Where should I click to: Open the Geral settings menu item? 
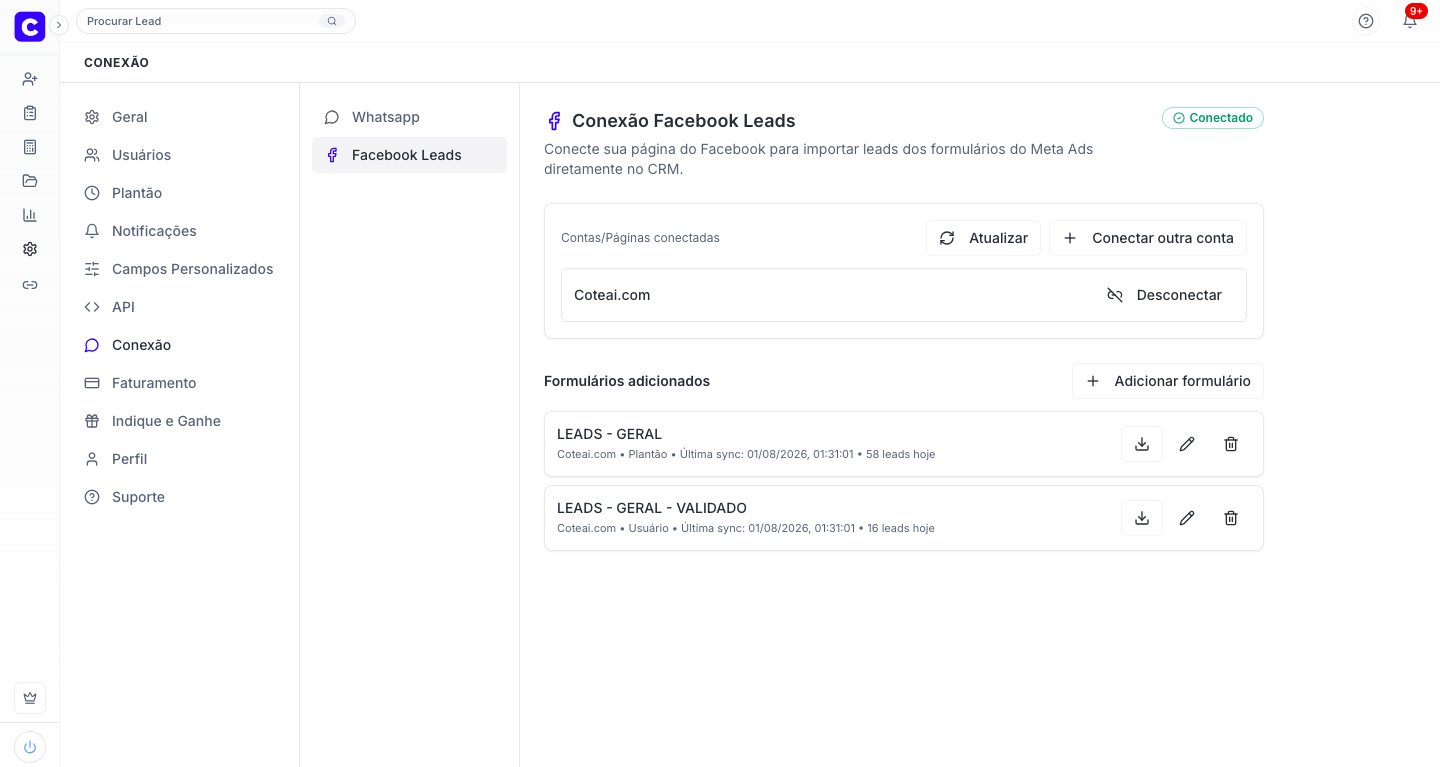pos(180,117)
